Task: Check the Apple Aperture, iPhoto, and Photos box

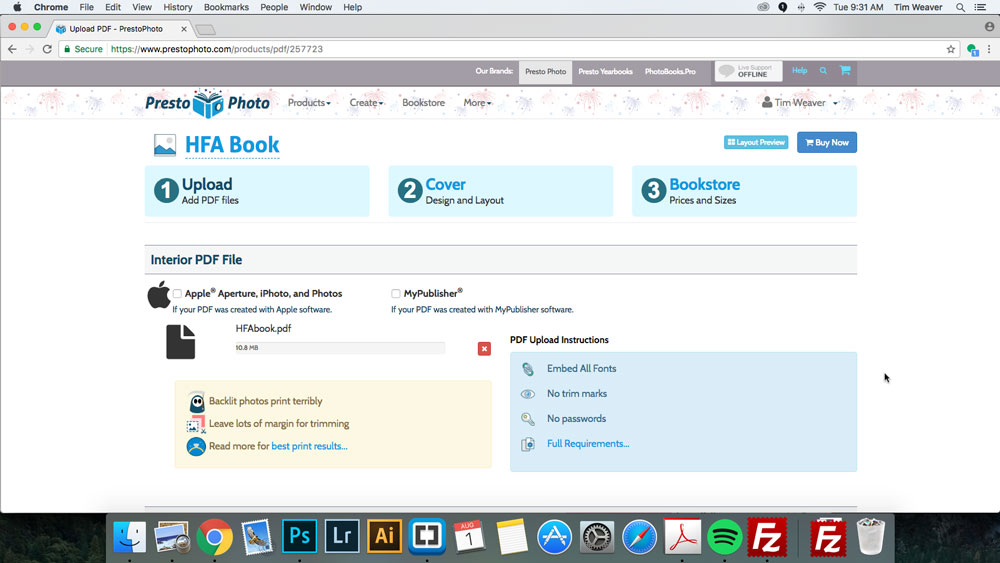Action: tap(177, 294)
